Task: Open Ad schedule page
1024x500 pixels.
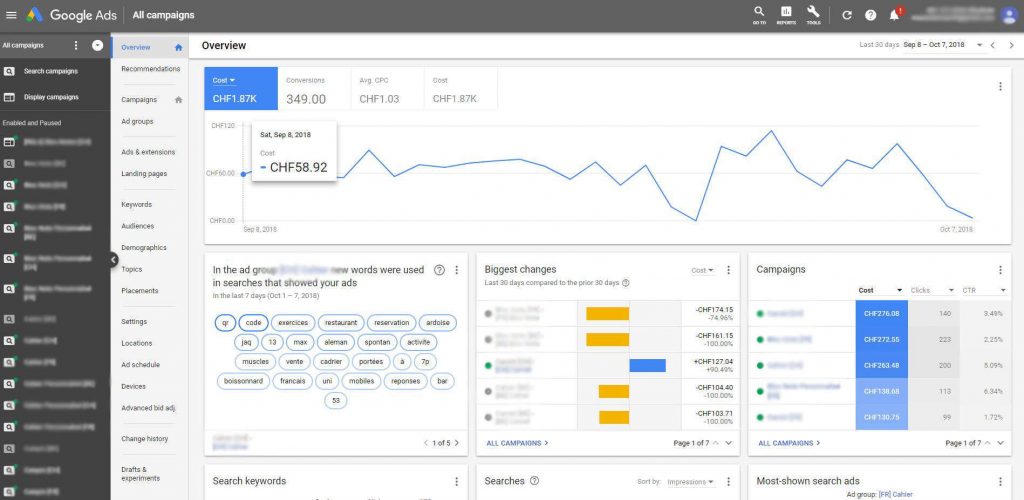Action: 140,364
